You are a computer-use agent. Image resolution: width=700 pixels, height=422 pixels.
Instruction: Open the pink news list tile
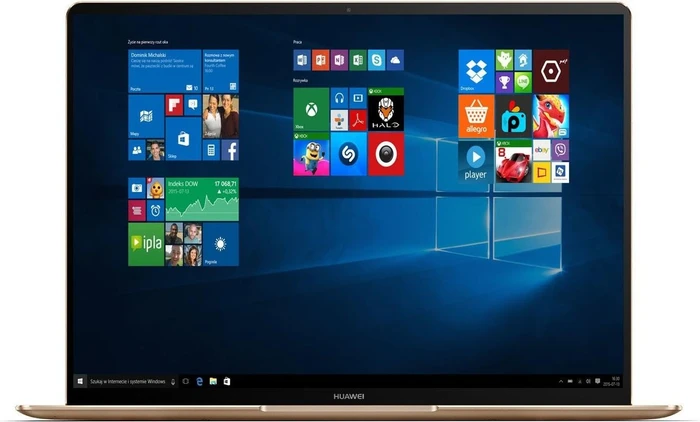pyautogui.click(x=137, y=210)
